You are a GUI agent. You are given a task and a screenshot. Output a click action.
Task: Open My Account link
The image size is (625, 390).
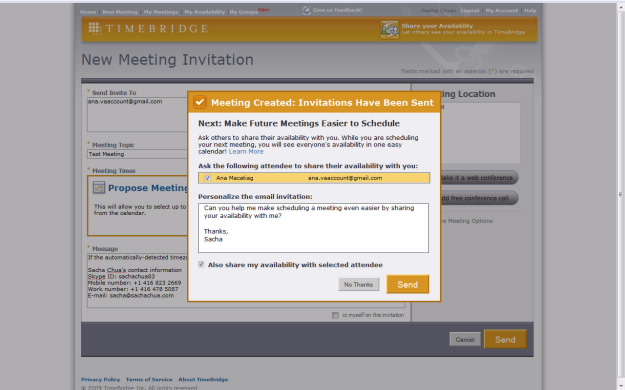point(501,10)
